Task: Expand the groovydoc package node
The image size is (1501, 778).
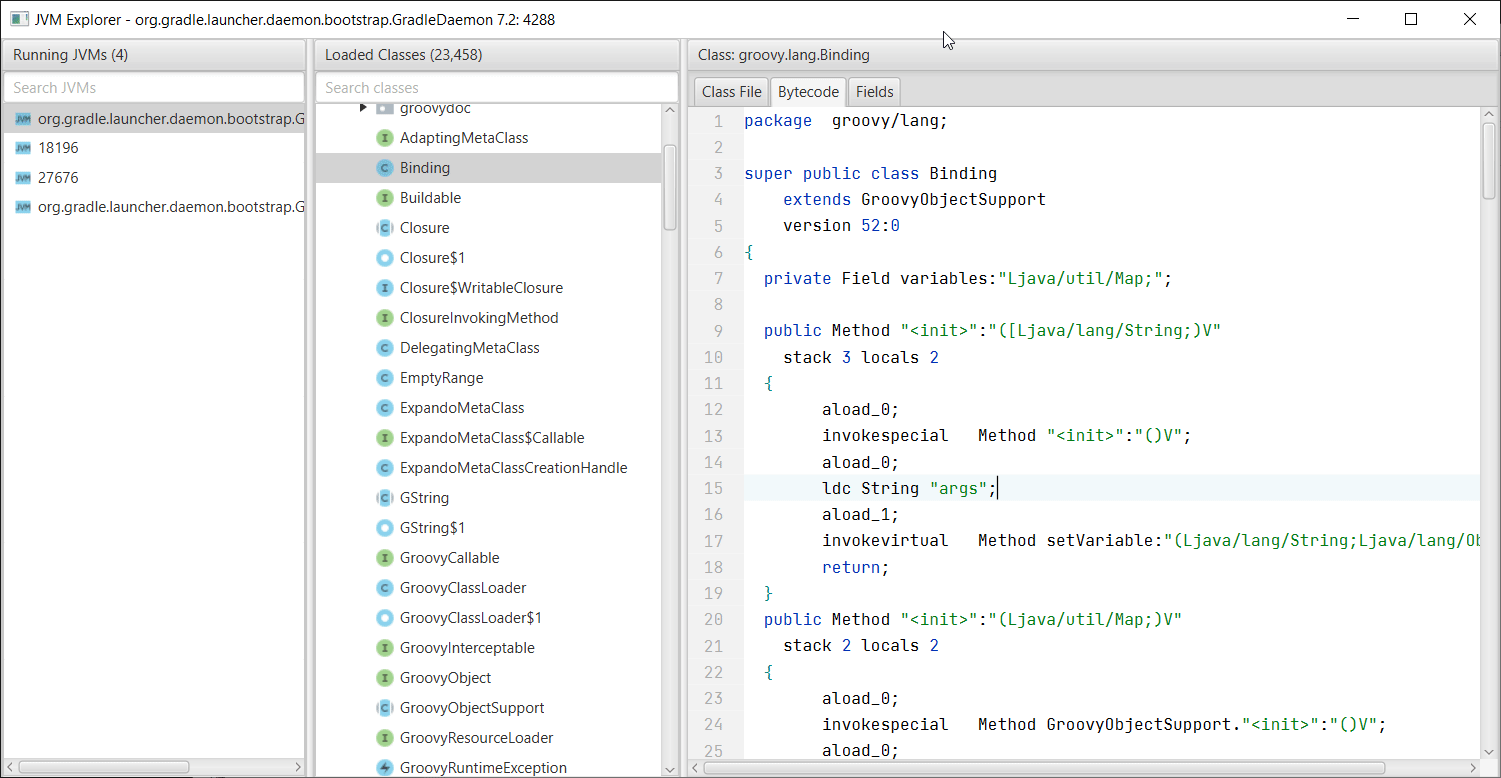Action: point(363,108)
